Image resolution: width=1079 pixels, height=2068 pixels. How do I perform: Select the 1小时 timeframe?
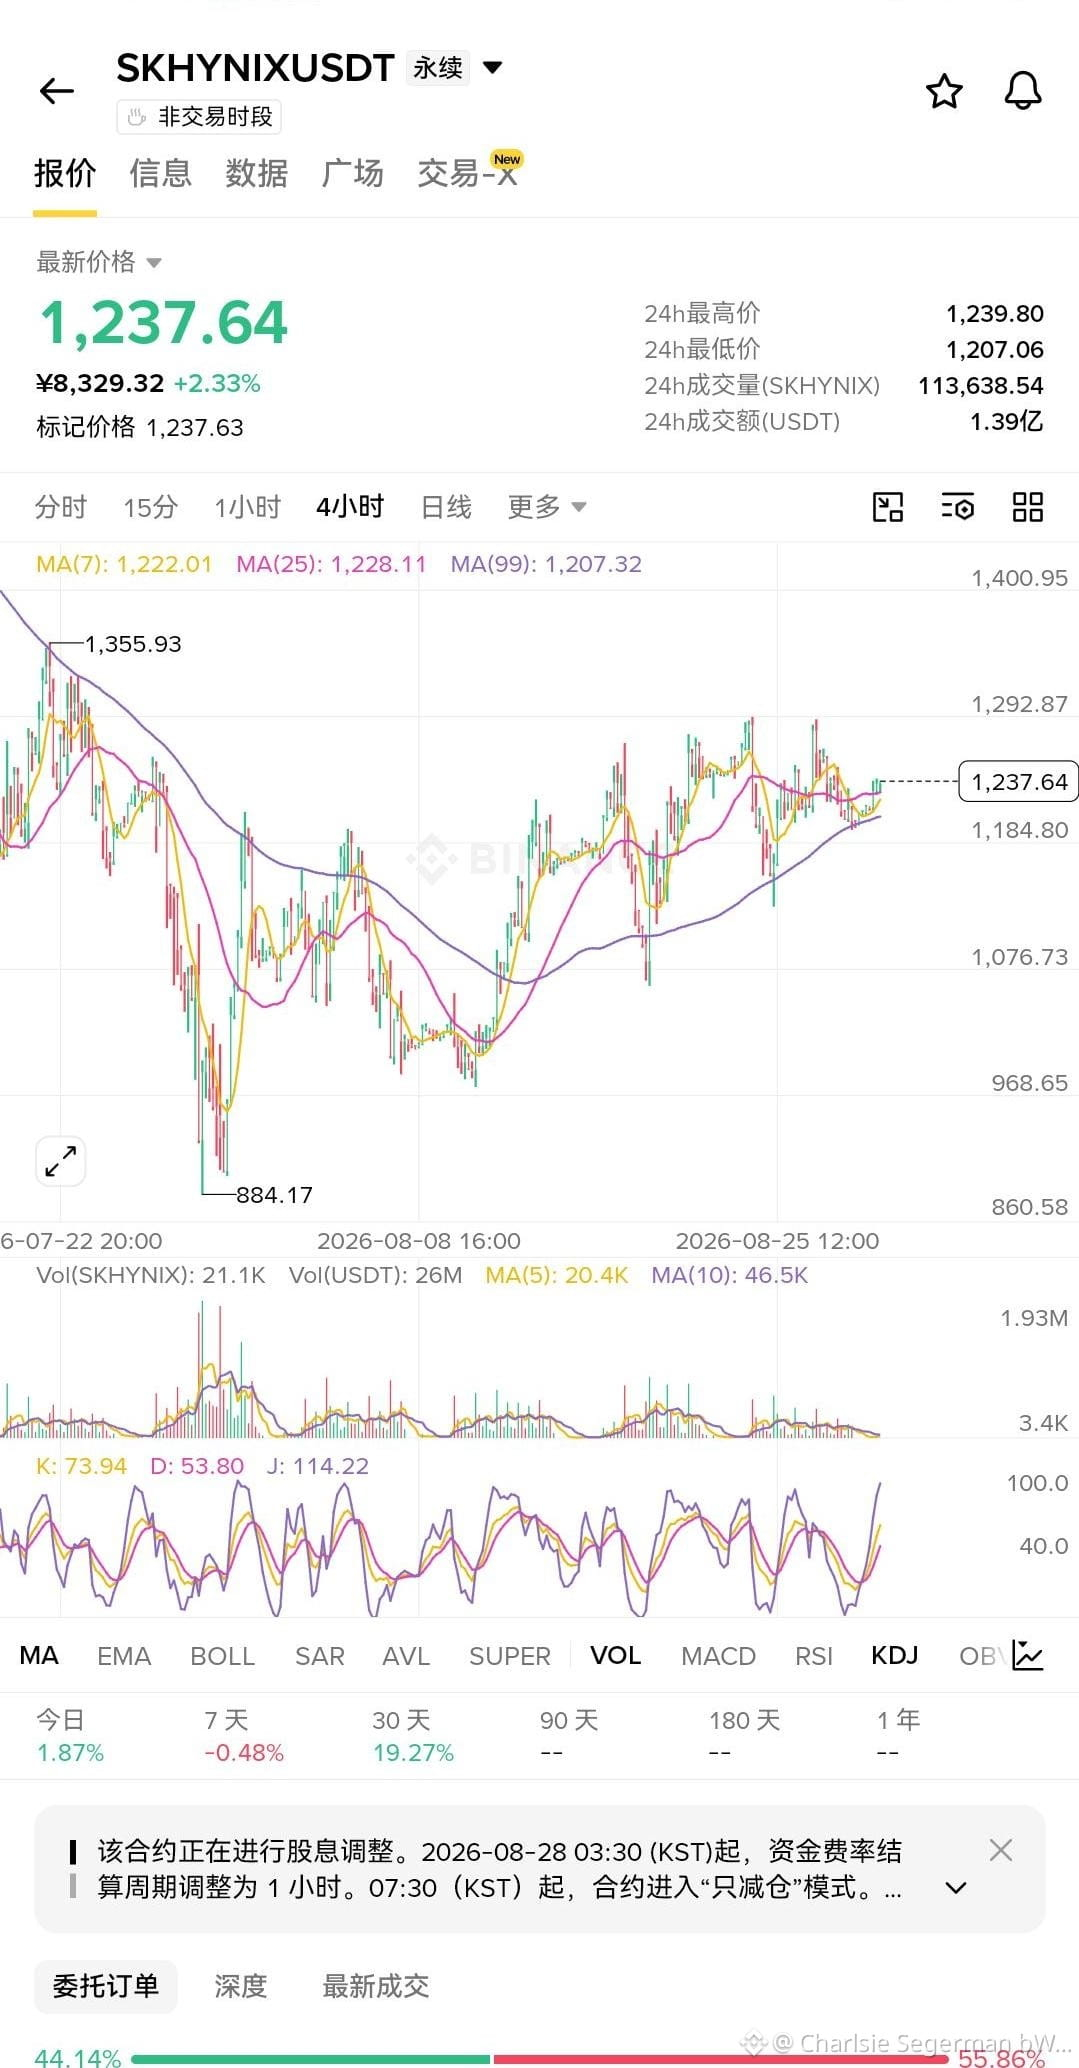(247, 507)
